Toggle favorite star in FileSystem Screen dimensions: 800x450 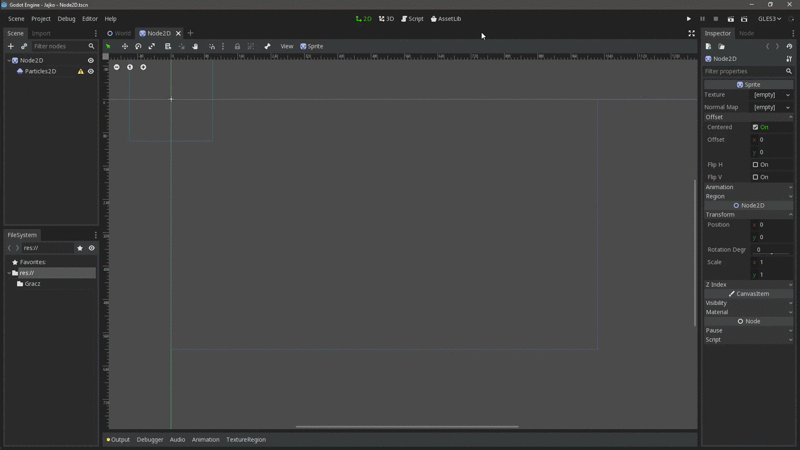(x=80, y=248)
